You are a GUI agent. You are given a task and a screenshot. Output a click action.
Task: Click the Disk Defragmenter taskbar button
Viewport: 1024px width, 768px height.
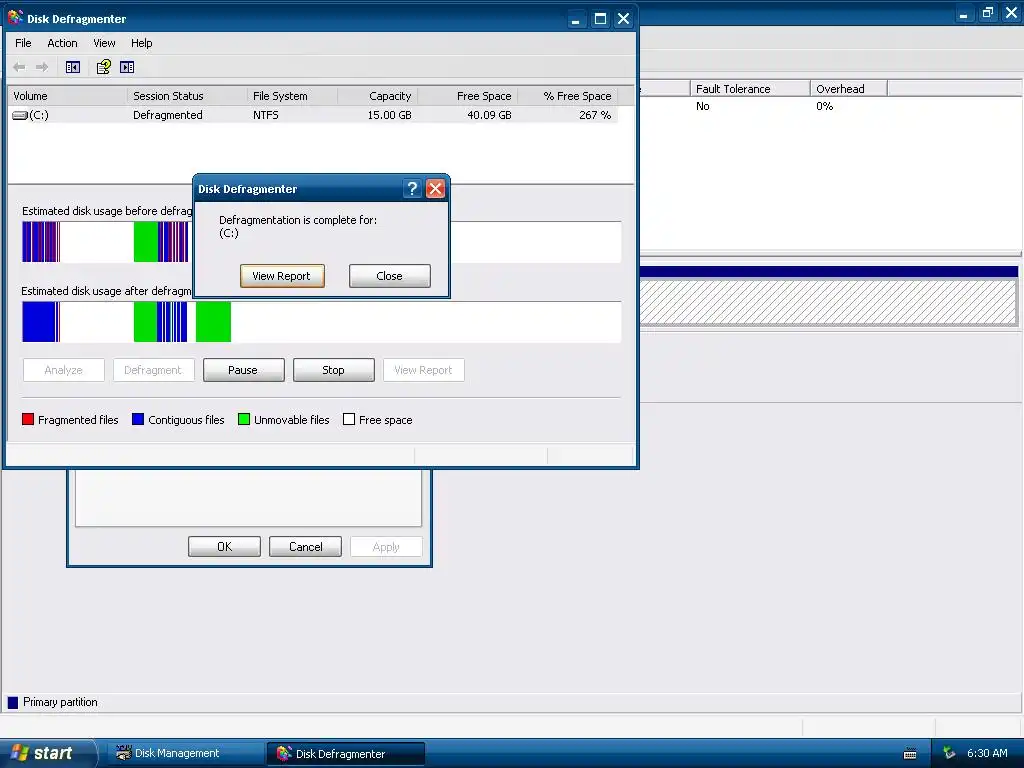click(345, 754)
